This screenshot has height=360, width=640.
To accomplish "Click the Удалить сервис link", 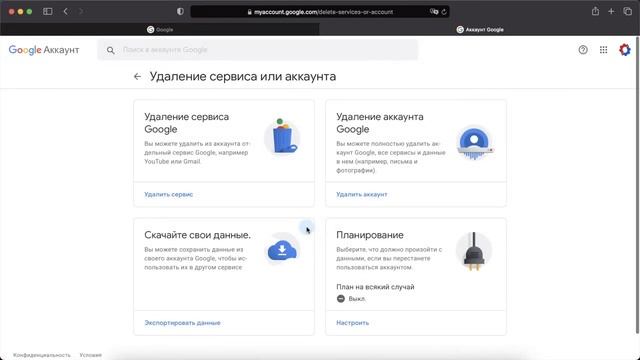I will 169,194.
